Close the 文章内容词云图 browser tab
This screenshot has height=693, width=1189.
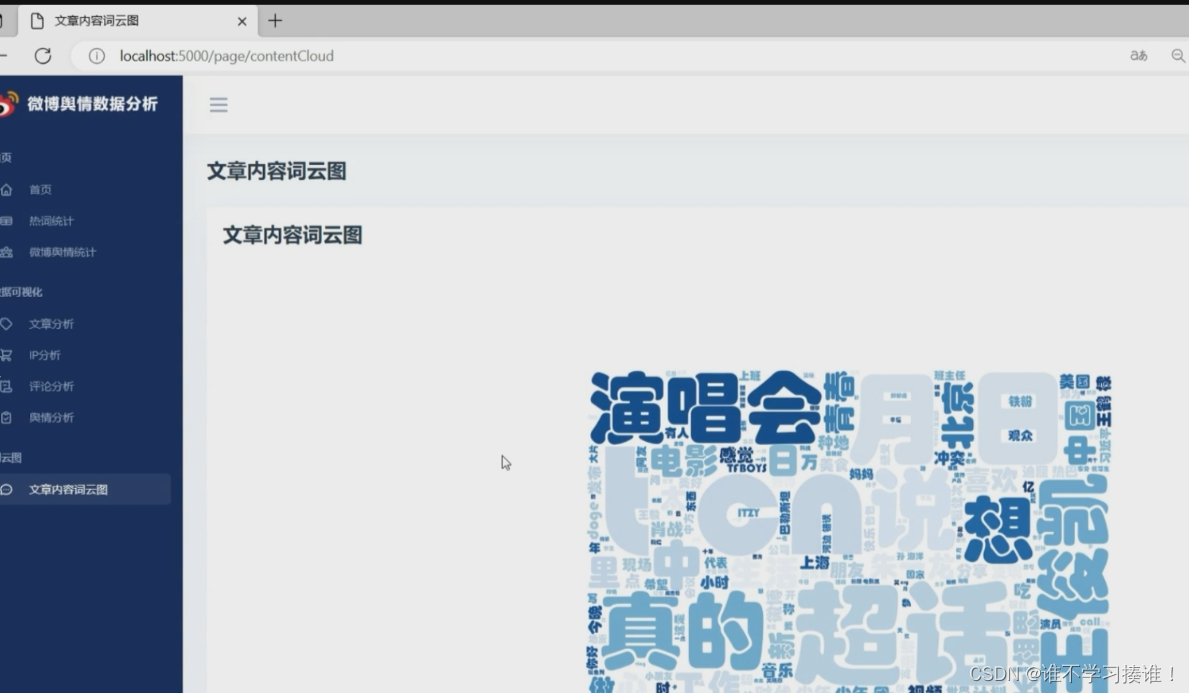click(x=242, y=21)
